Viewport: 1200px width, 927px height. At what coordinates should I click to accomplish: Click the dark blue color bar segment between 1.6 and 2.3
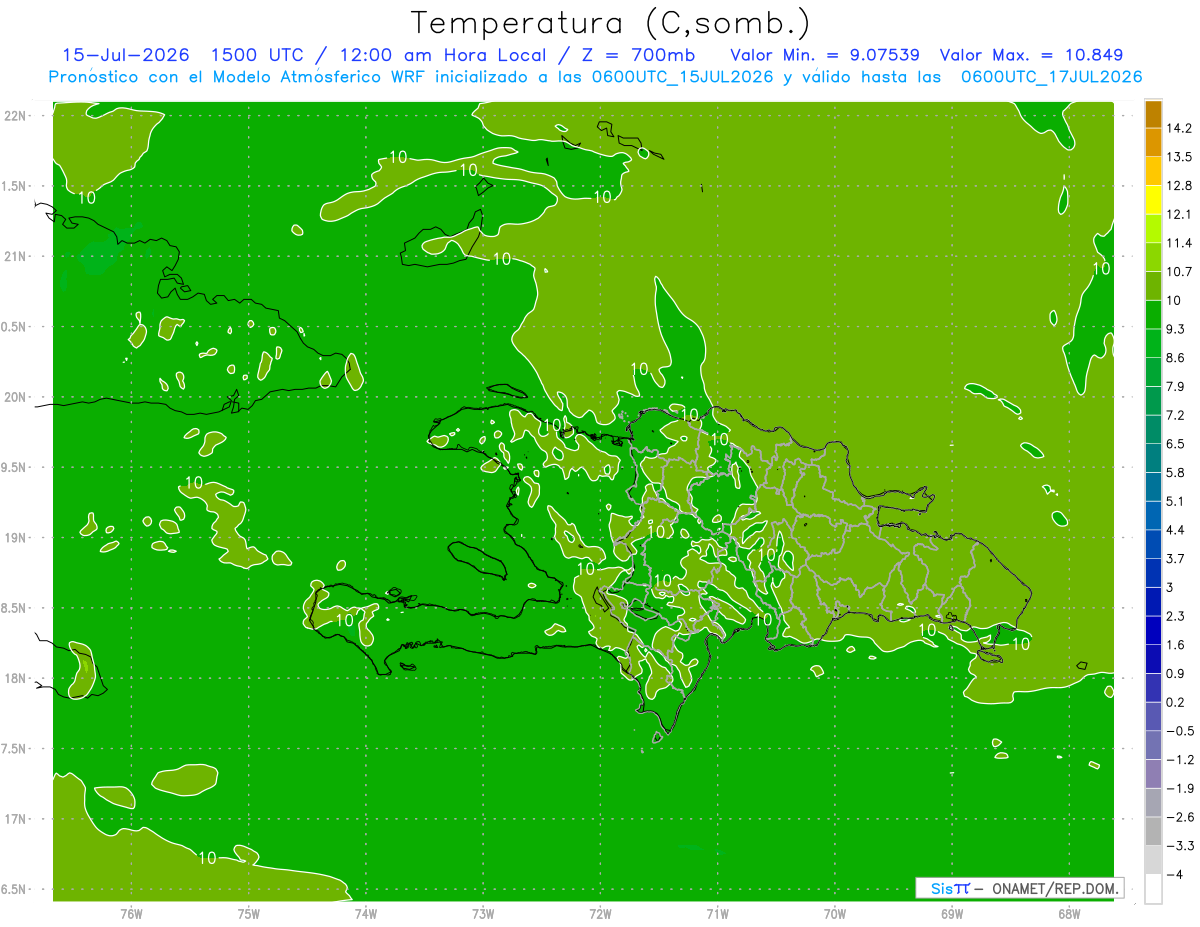click(1153, 631)
